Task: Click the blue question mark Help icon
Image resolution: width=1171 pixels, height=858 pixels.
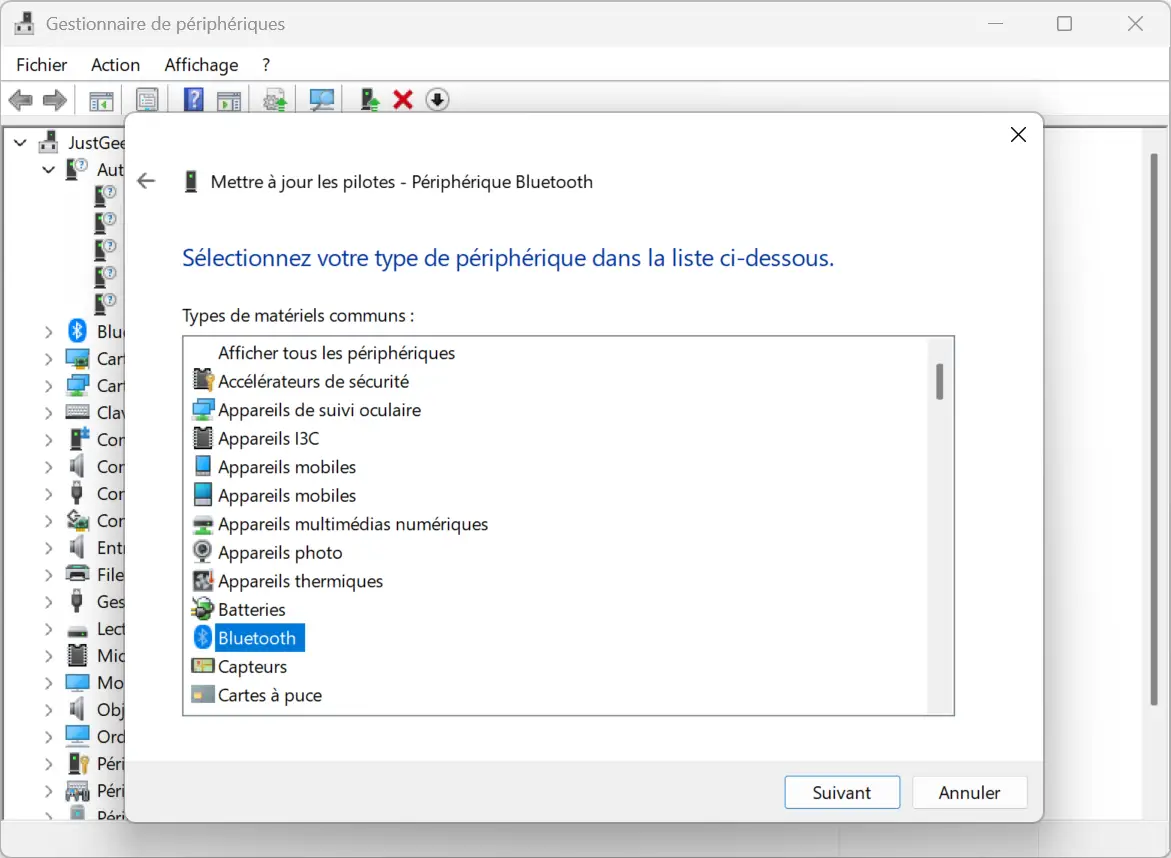Action: click(193, 99)
